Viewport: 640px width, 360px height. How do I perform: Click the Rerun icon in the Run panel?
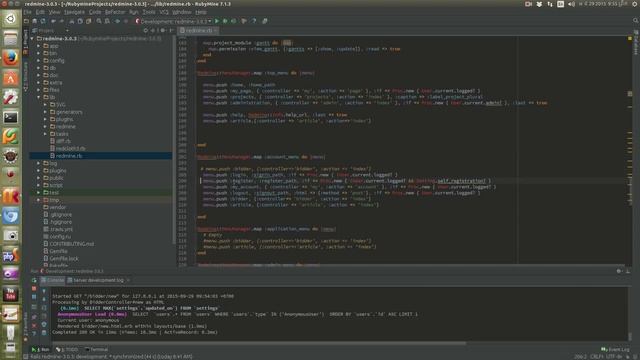click(34, 280)
